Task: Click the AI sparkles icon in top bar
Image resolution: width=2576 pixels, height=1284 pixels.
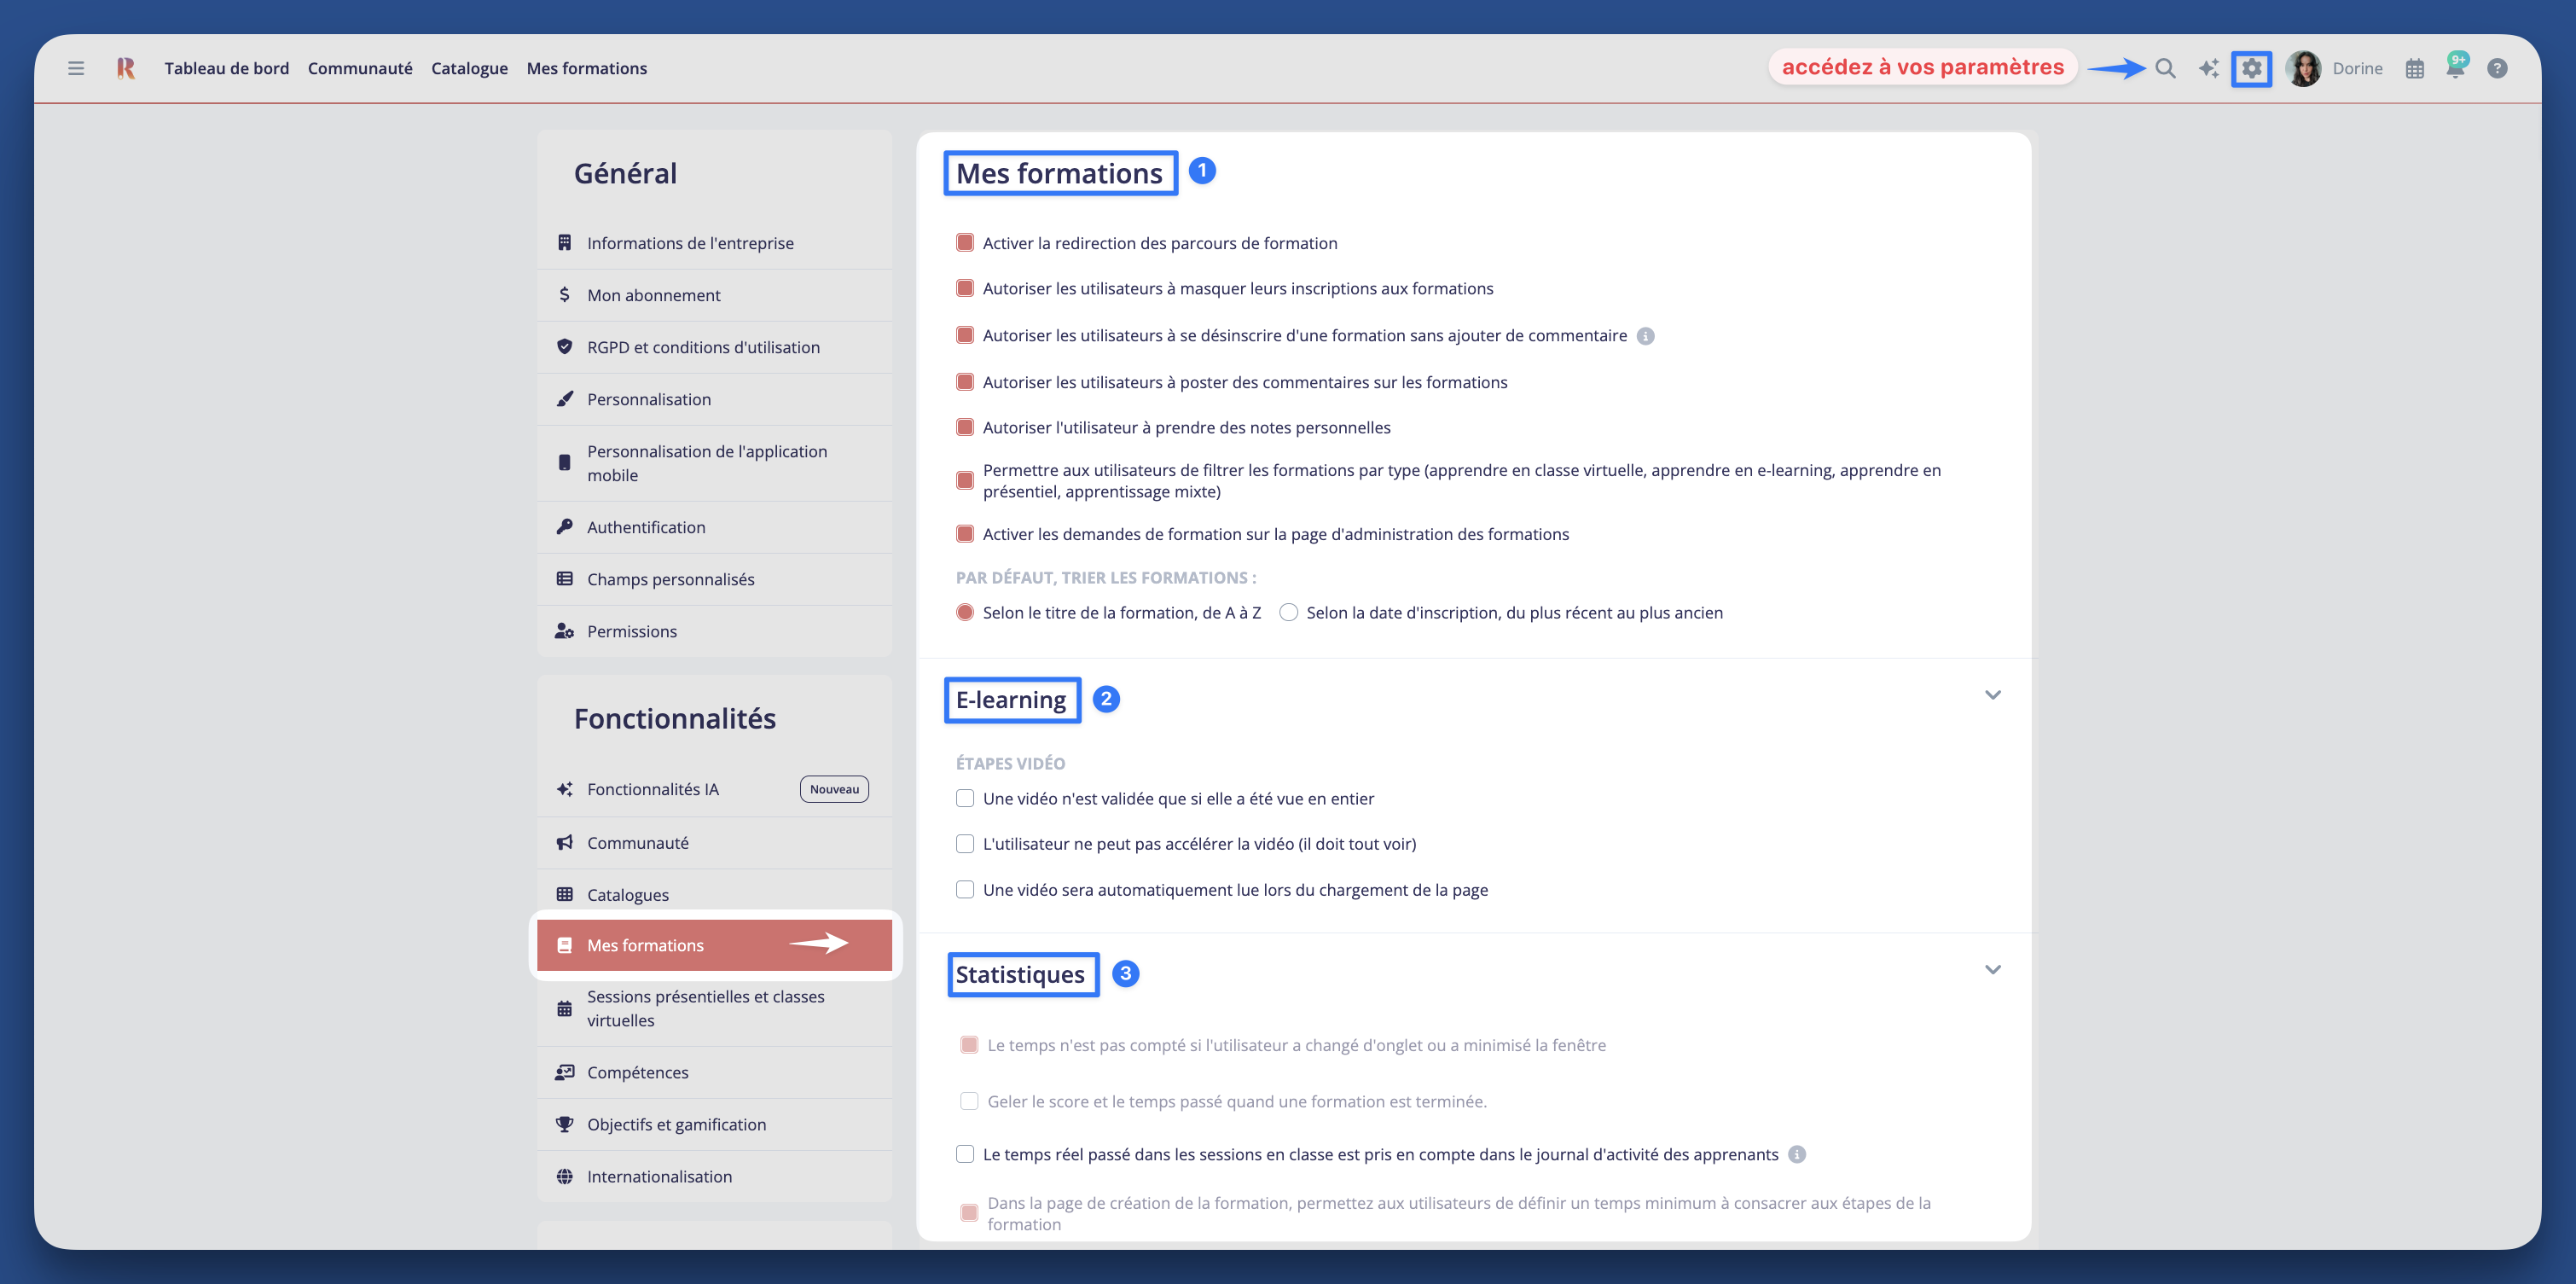Action: (2209, 68)
